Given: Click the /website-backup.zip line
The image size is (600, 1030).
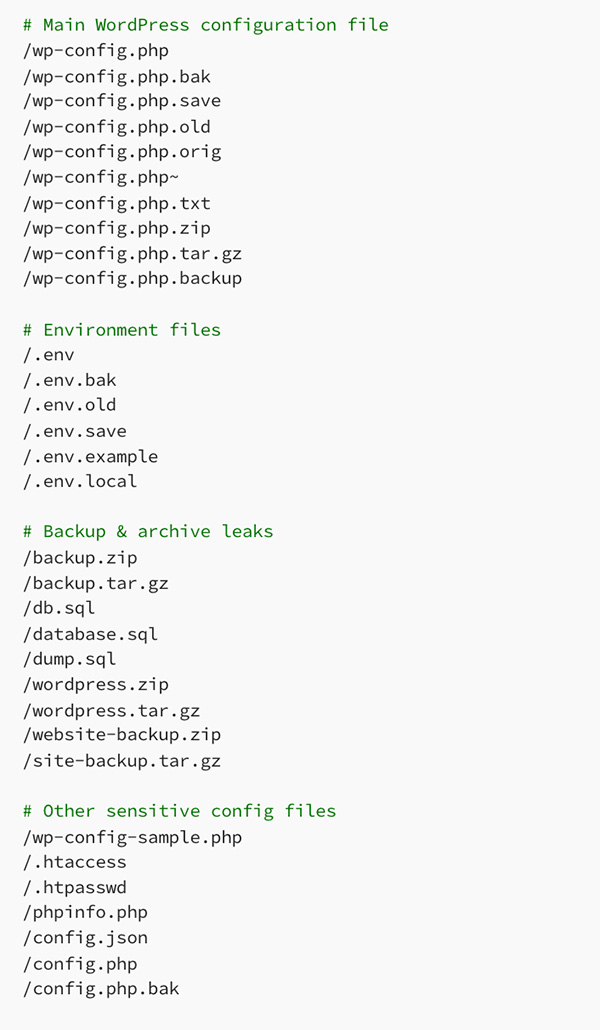Looking at the screenshot, I should pyautogui.click(x=121, y=735).
